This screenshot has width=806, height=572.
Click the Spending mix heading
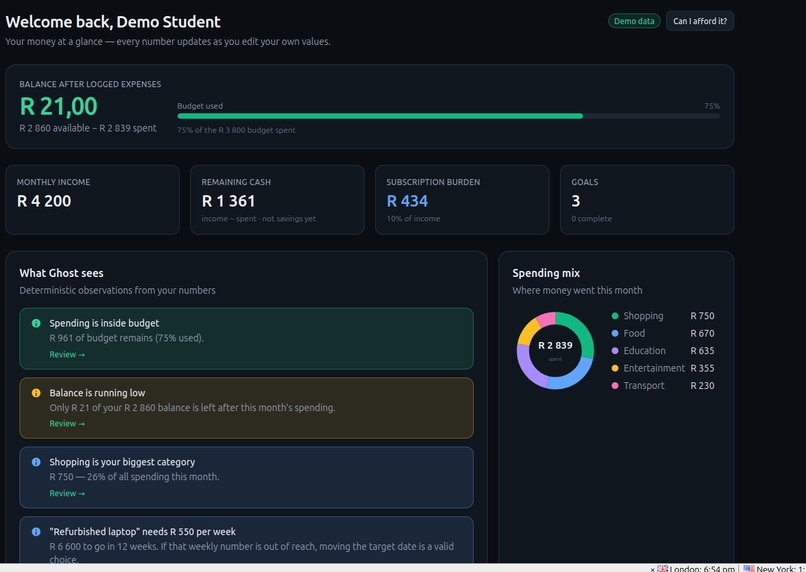[x=546, y=273]
